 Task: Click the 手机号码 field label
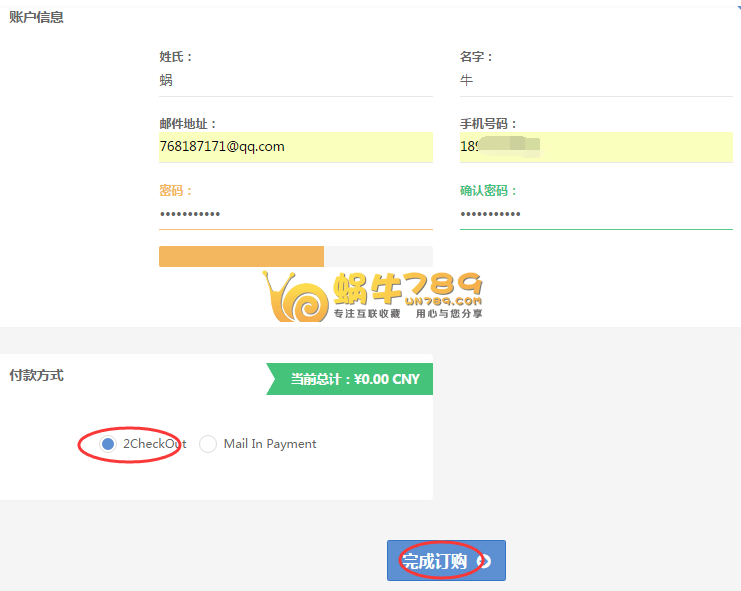tap(489, 124)
